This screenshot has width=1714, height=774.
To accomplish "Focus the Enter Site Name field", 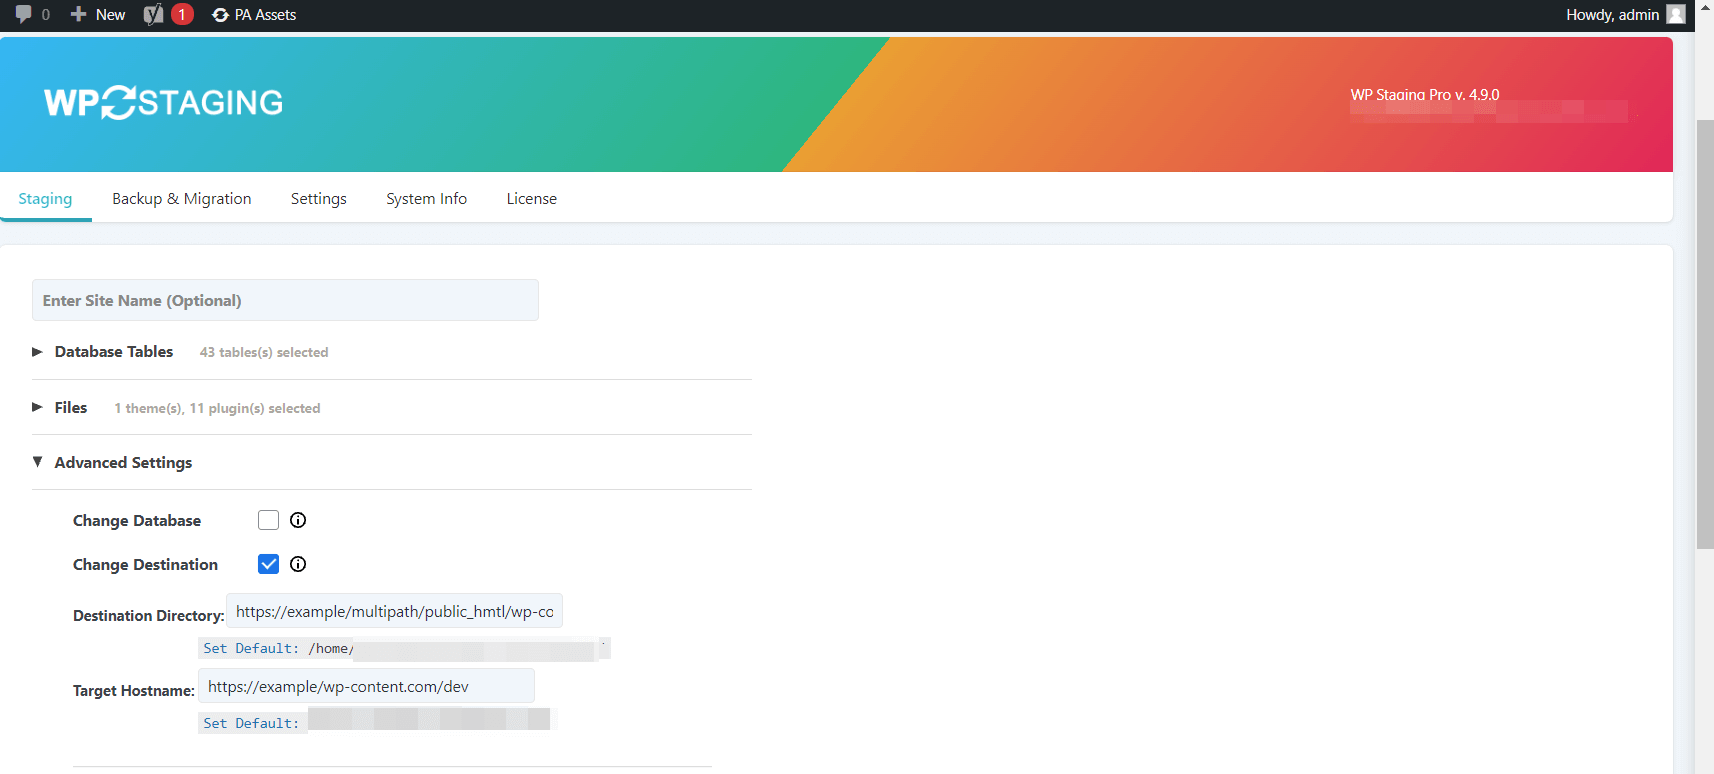I will [285, 300].
